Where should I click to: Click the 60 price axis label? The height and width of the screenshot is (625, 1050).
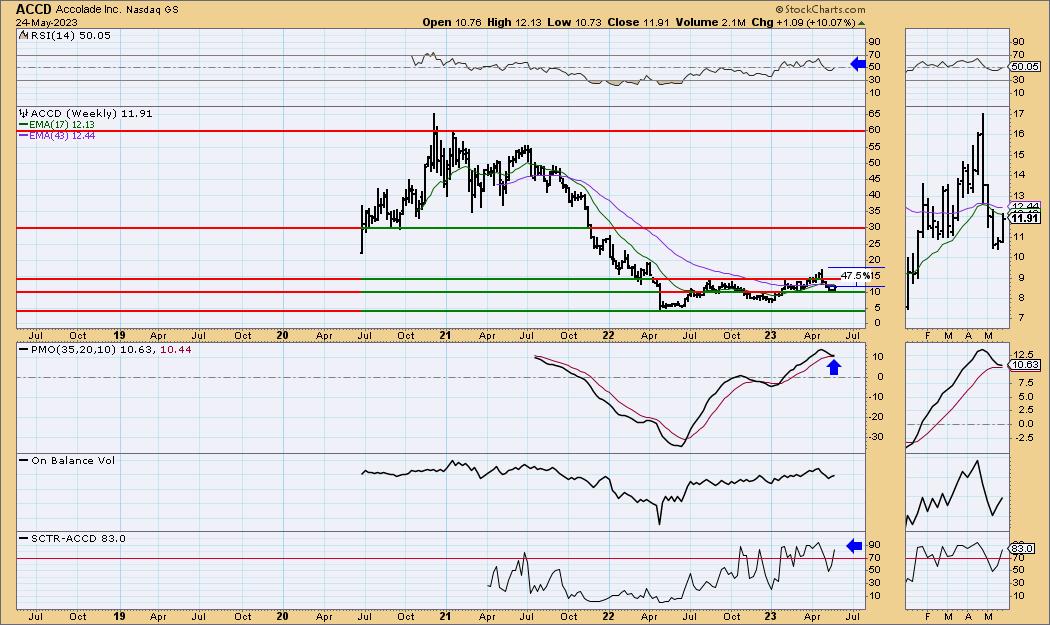point(874,130)
